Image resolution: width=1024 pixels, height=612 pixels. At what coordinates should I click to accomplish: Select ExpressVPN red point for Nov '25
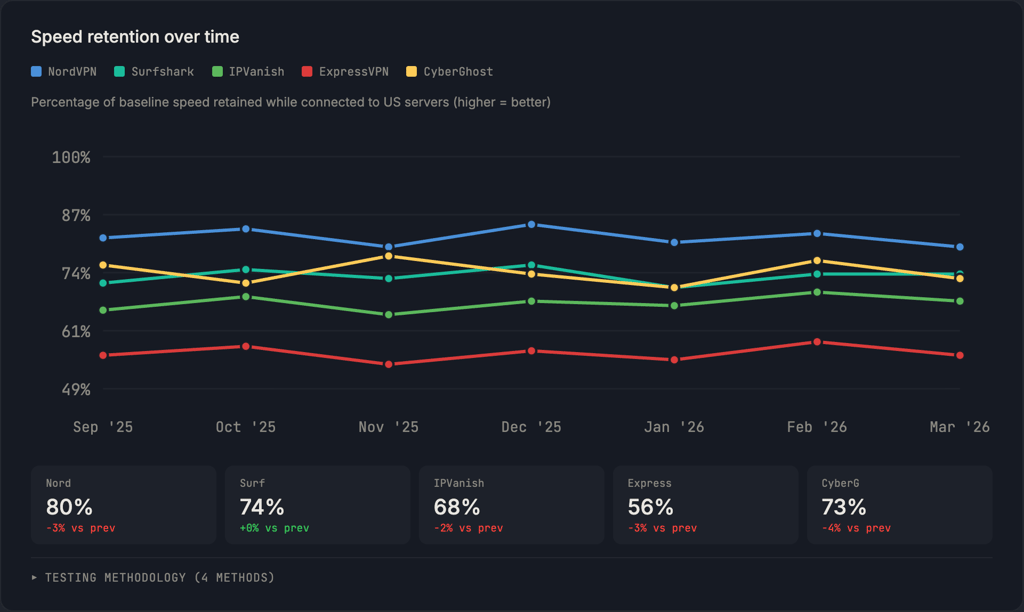click(389, 364)
